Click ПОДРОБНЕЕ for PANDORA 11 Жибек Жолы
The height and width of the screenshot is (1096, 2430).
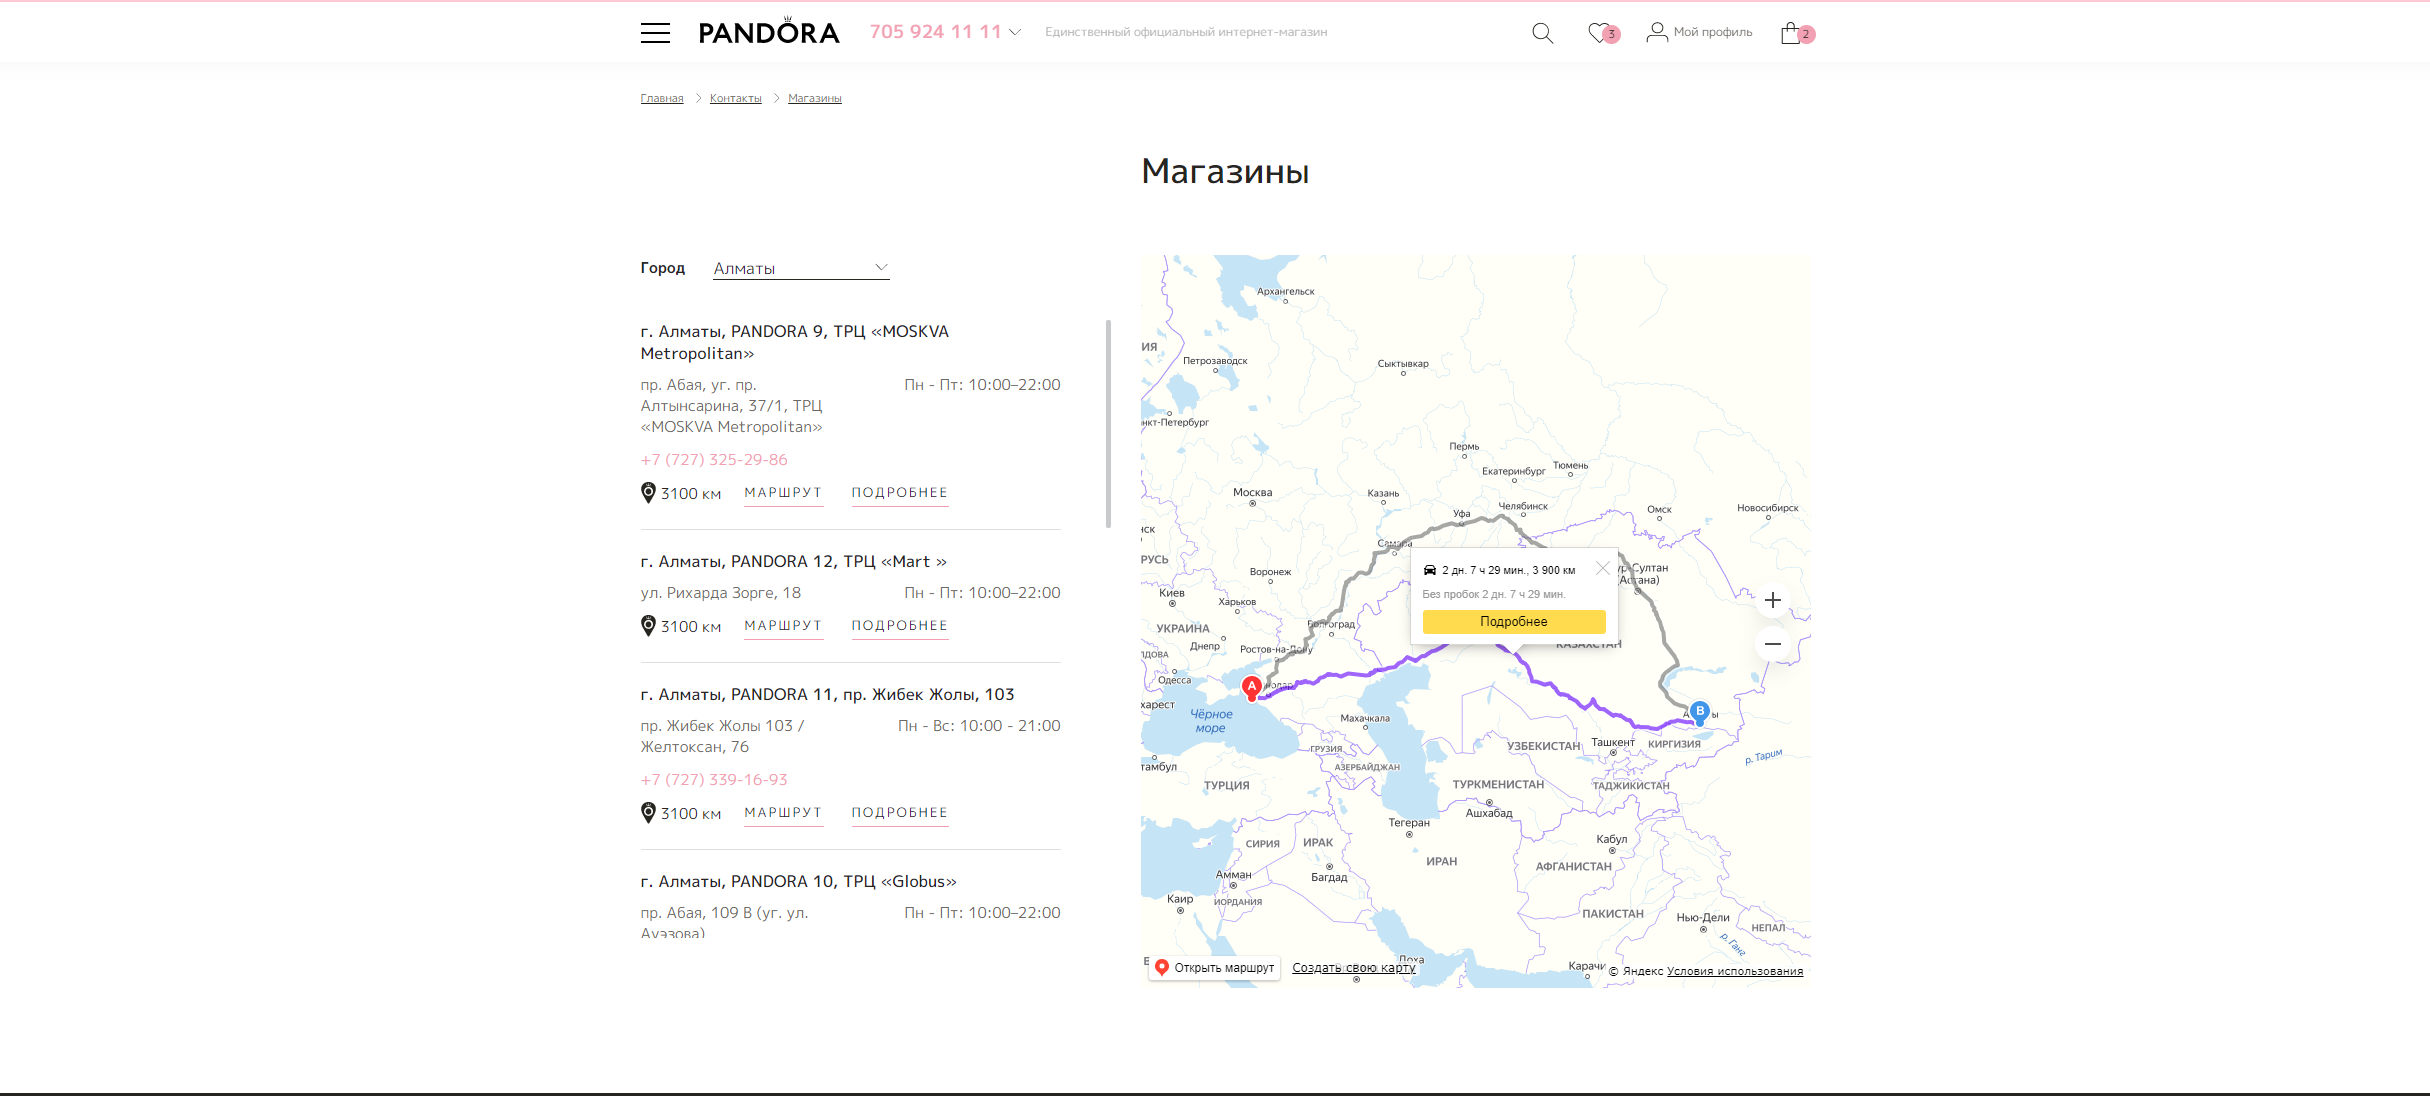[x=900, y=813]
